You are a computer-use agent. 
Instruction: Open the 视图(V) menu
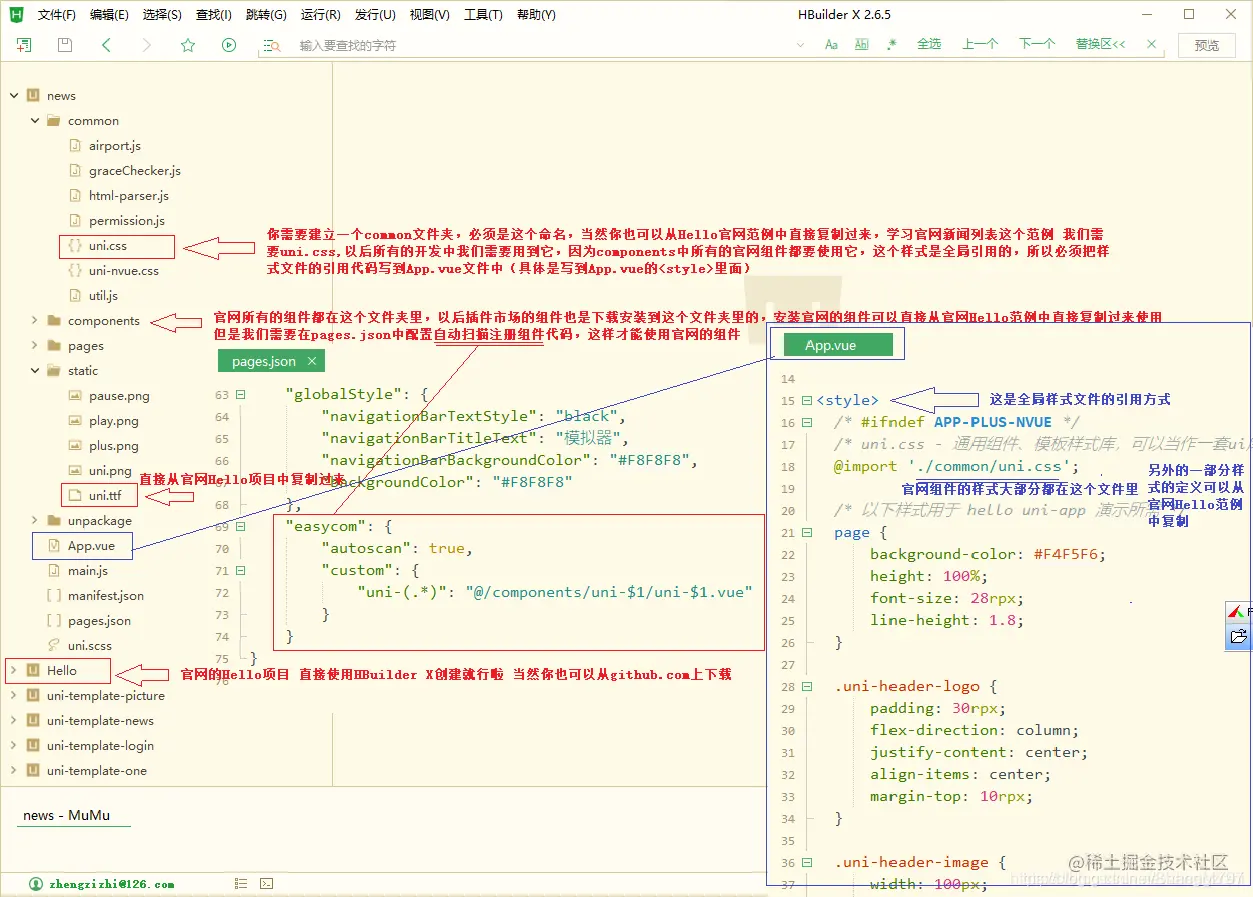pyautogui.click(x=430, y=15)
